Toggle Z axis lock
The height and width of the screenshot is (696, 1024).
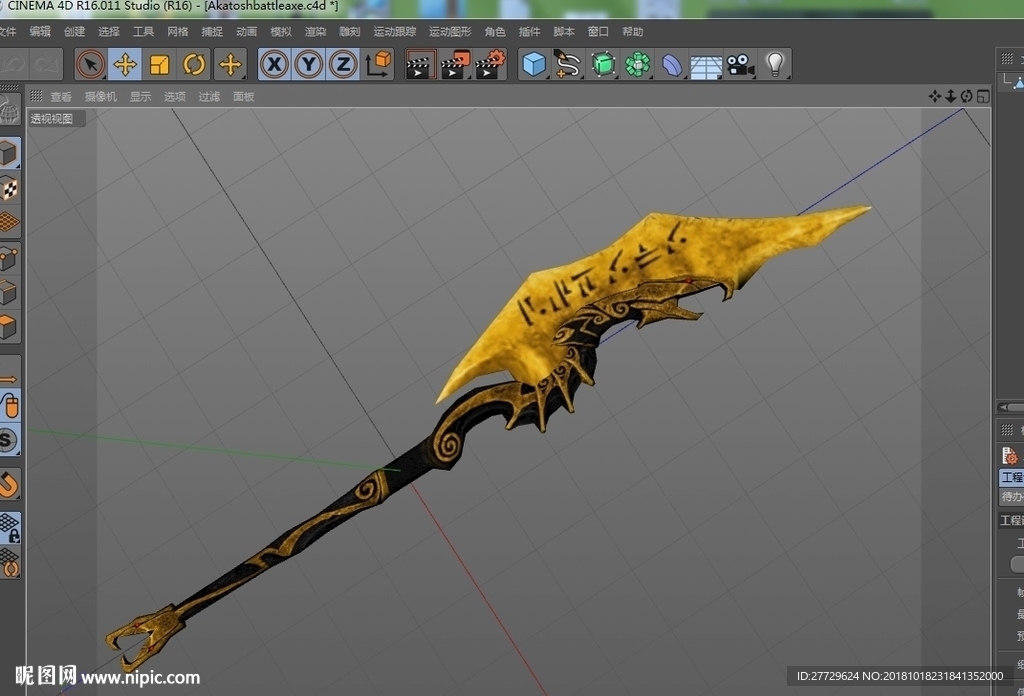[343, 65]
